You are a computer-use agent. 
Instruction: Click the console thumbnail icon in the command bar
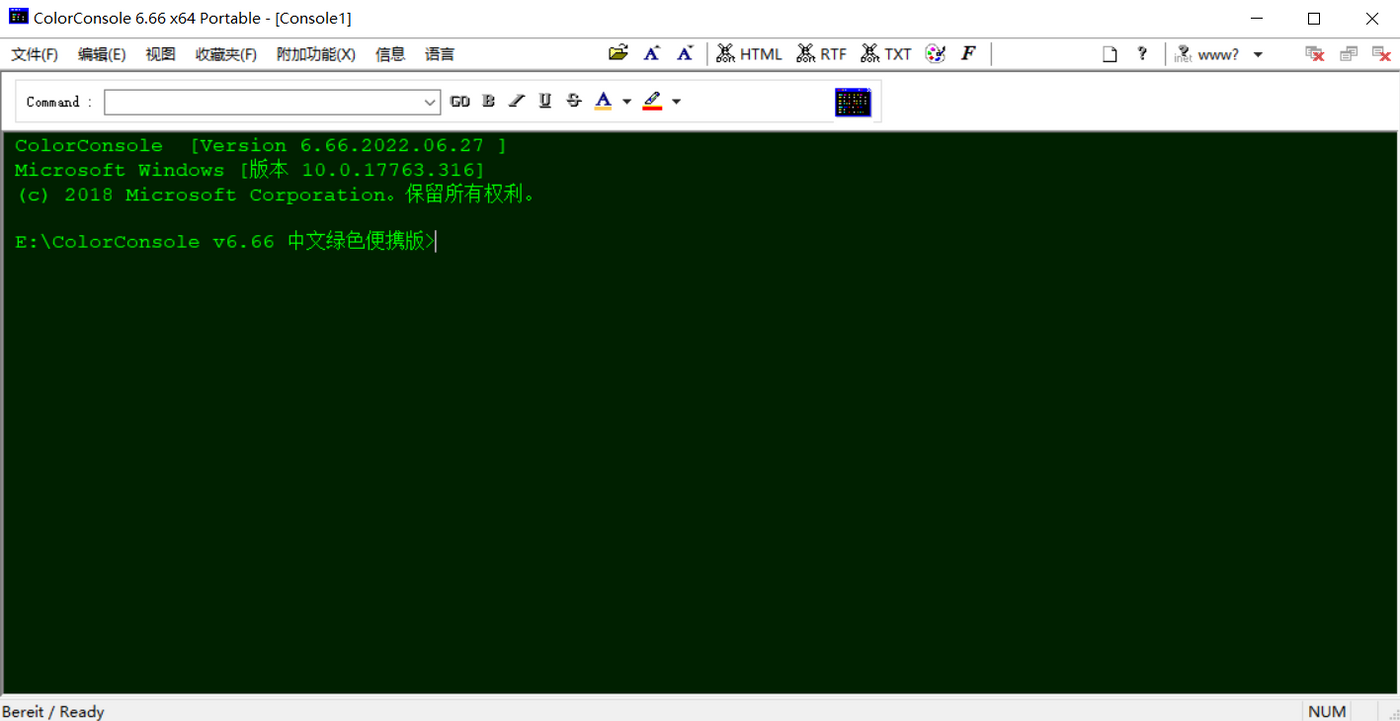coord(853,102)
